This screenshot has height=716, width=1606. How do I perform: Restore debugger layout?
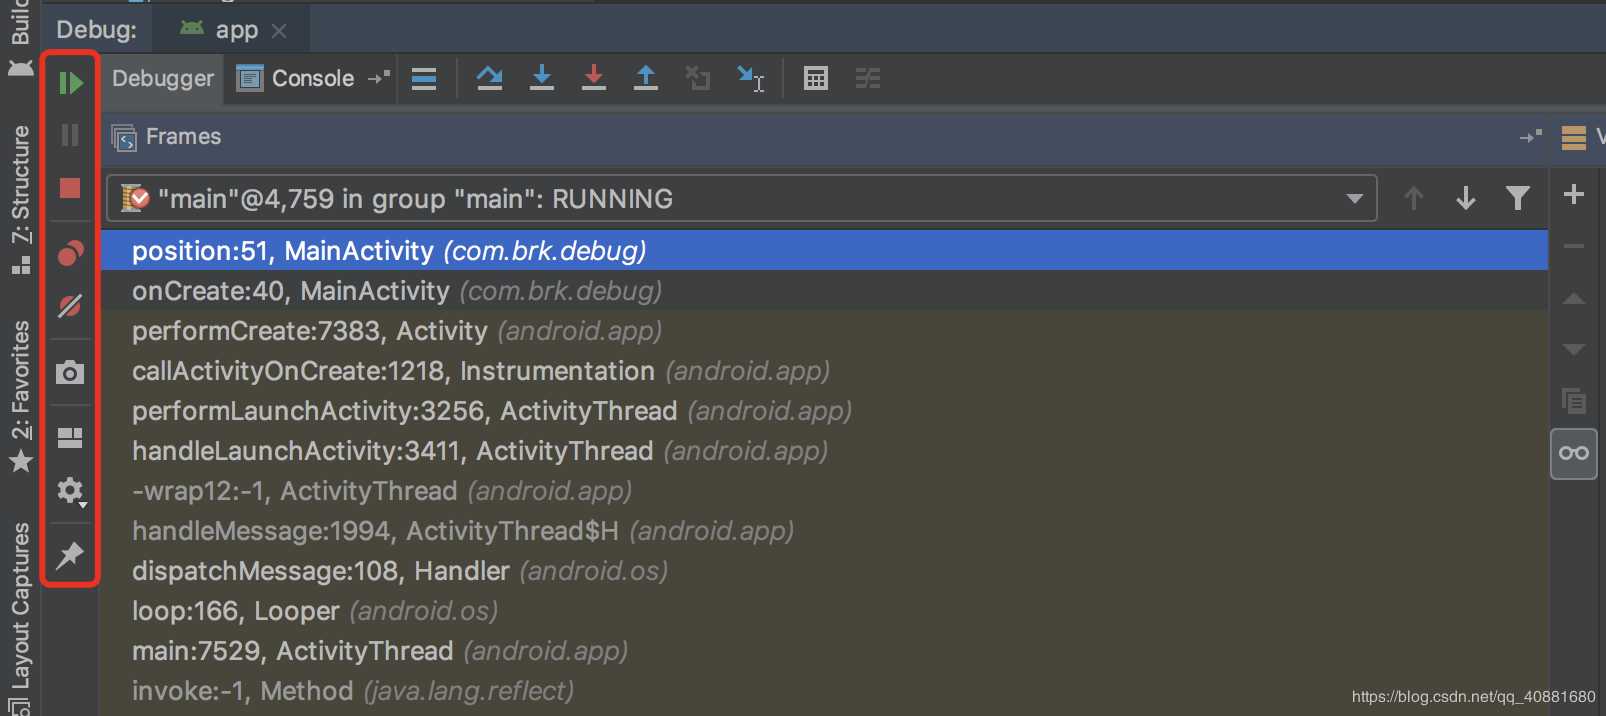[x=70, y=438]
